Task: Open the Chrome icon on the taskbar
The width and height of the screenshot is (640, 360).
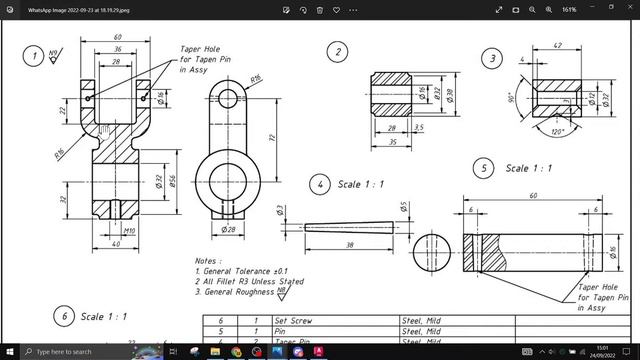Action: [x=236, y=351]
